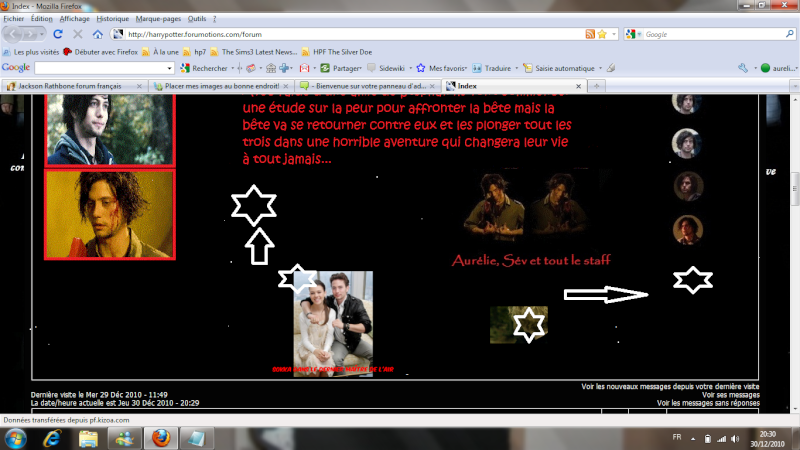Image resolution: width=800 pixels, height=450 pixels.
Task: Expand the Google toolbar search box dropdown
Action: [169, 68]
